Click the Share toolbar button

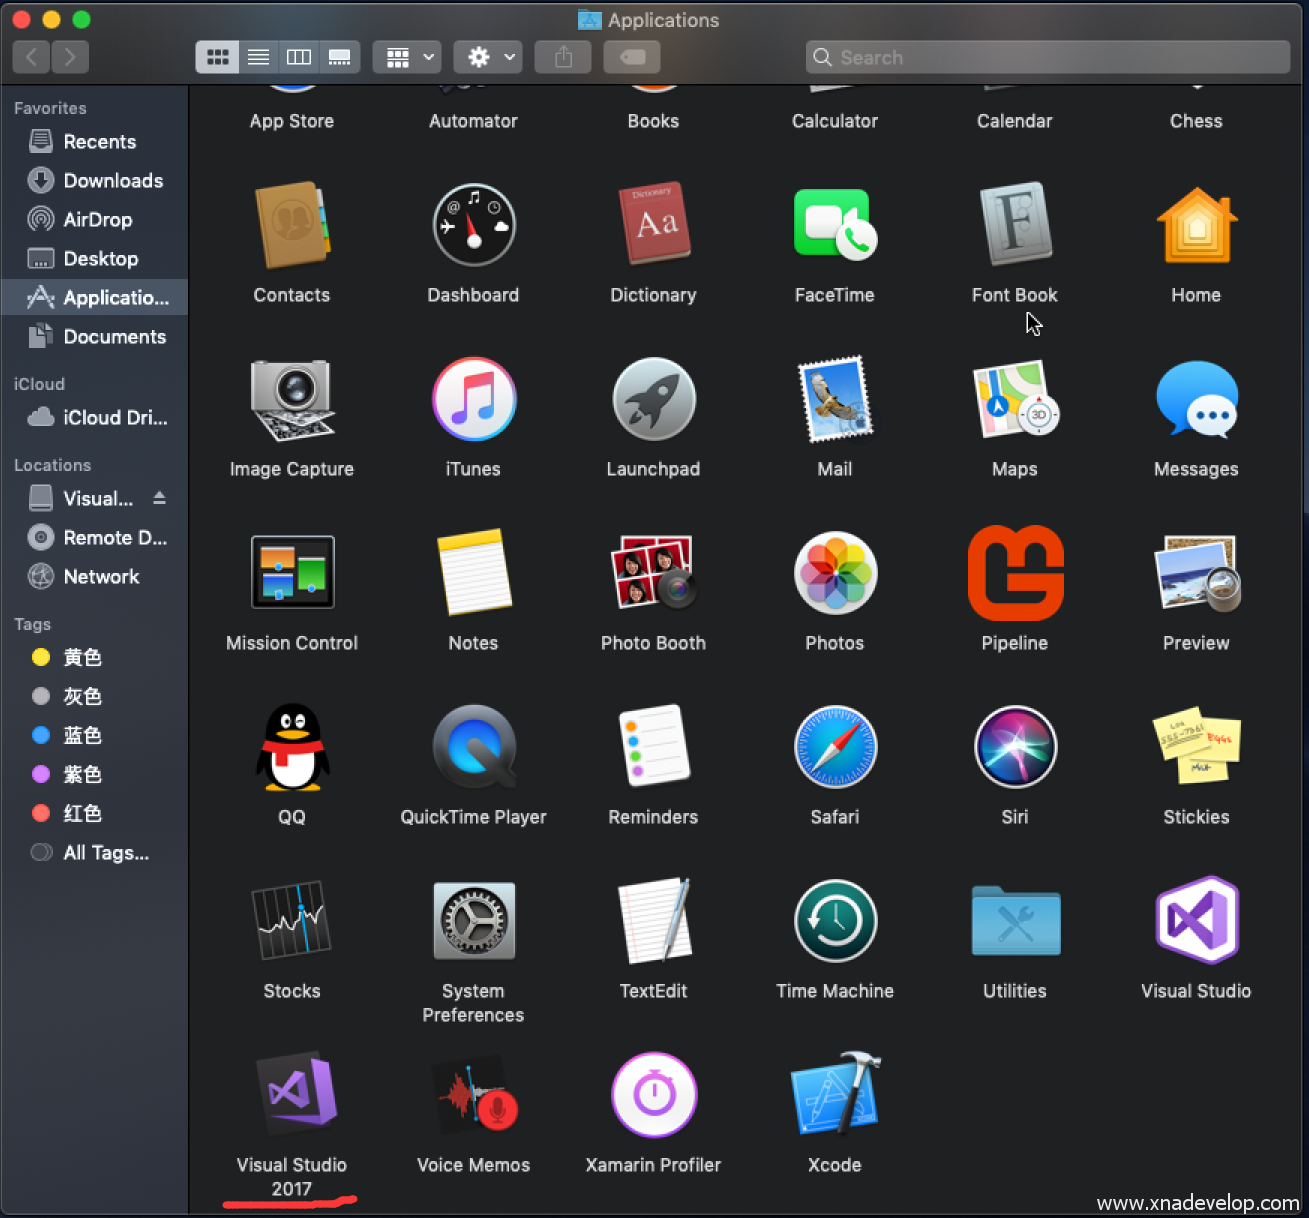click(564, 57)
